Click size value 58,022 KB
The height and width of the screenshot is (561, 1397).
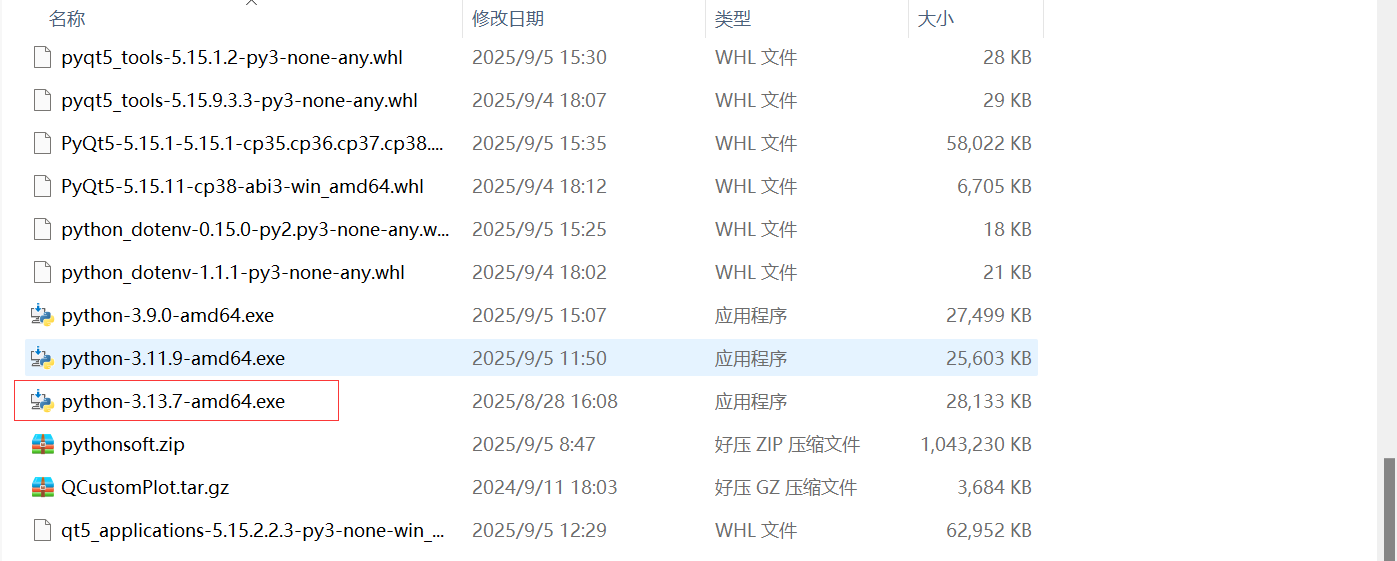tap(989, 143)
